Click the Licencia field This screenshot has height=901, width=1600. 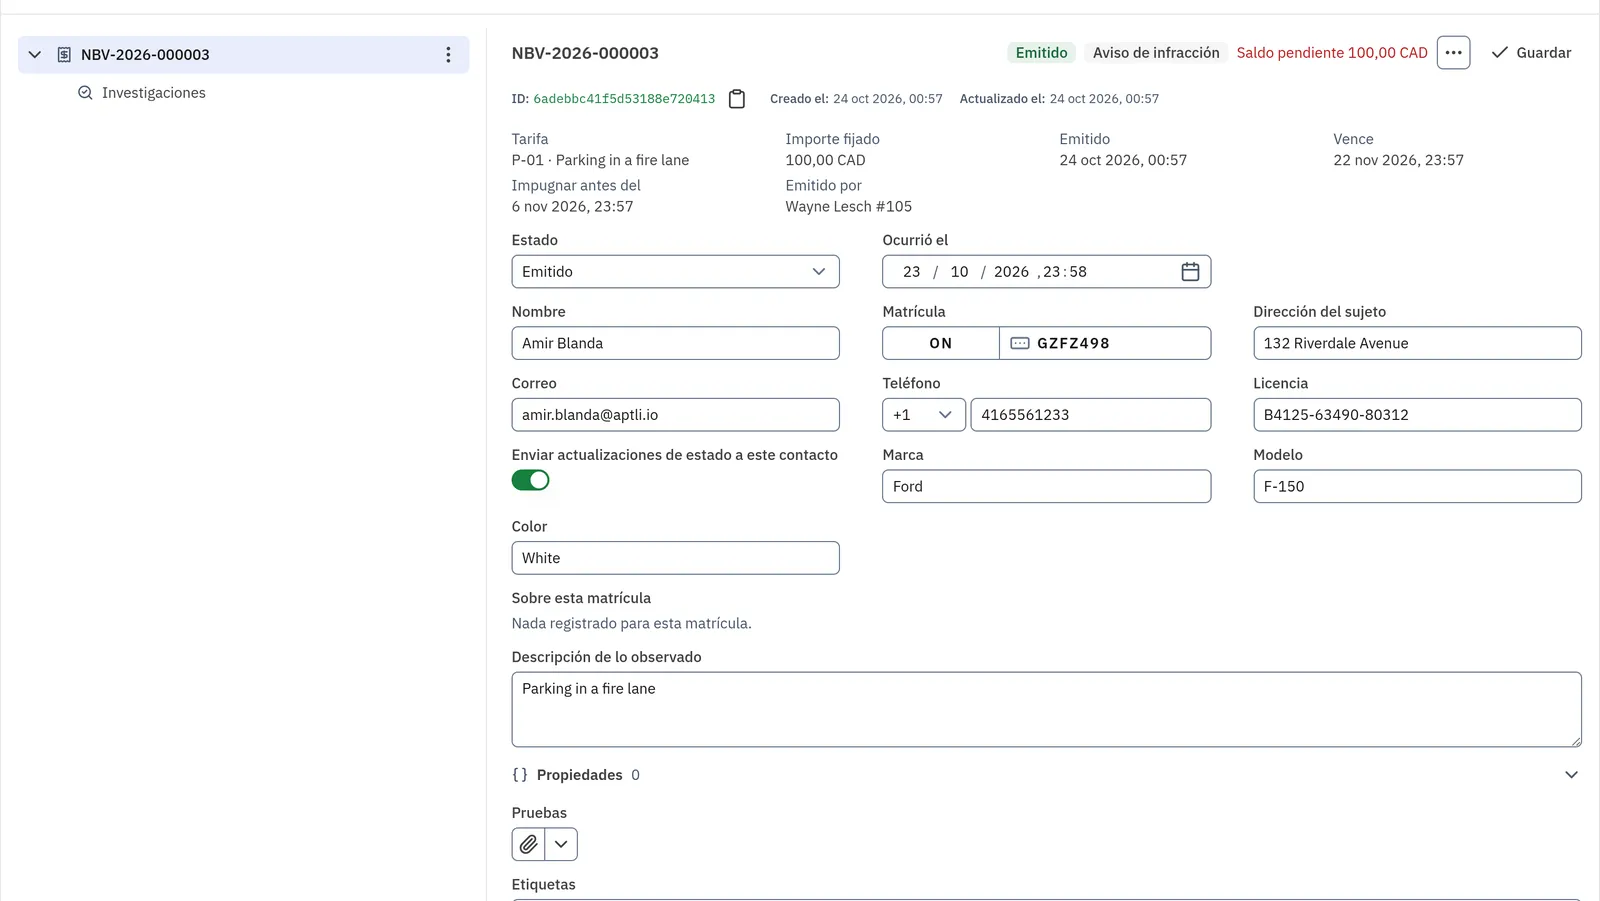(1417, 415)
